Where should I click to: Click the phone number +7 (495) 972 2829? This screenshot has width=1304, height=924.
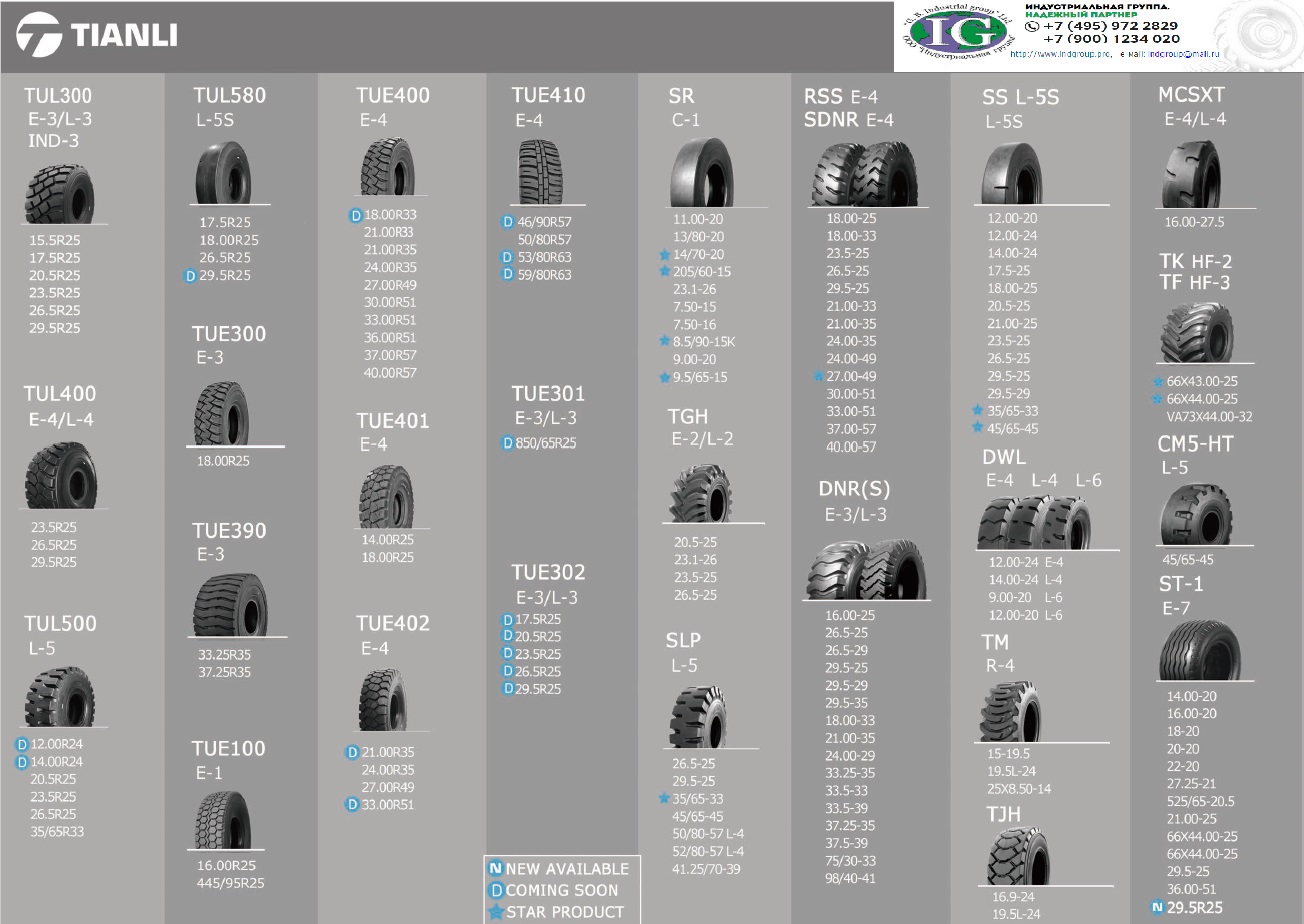pos(1110,26)
